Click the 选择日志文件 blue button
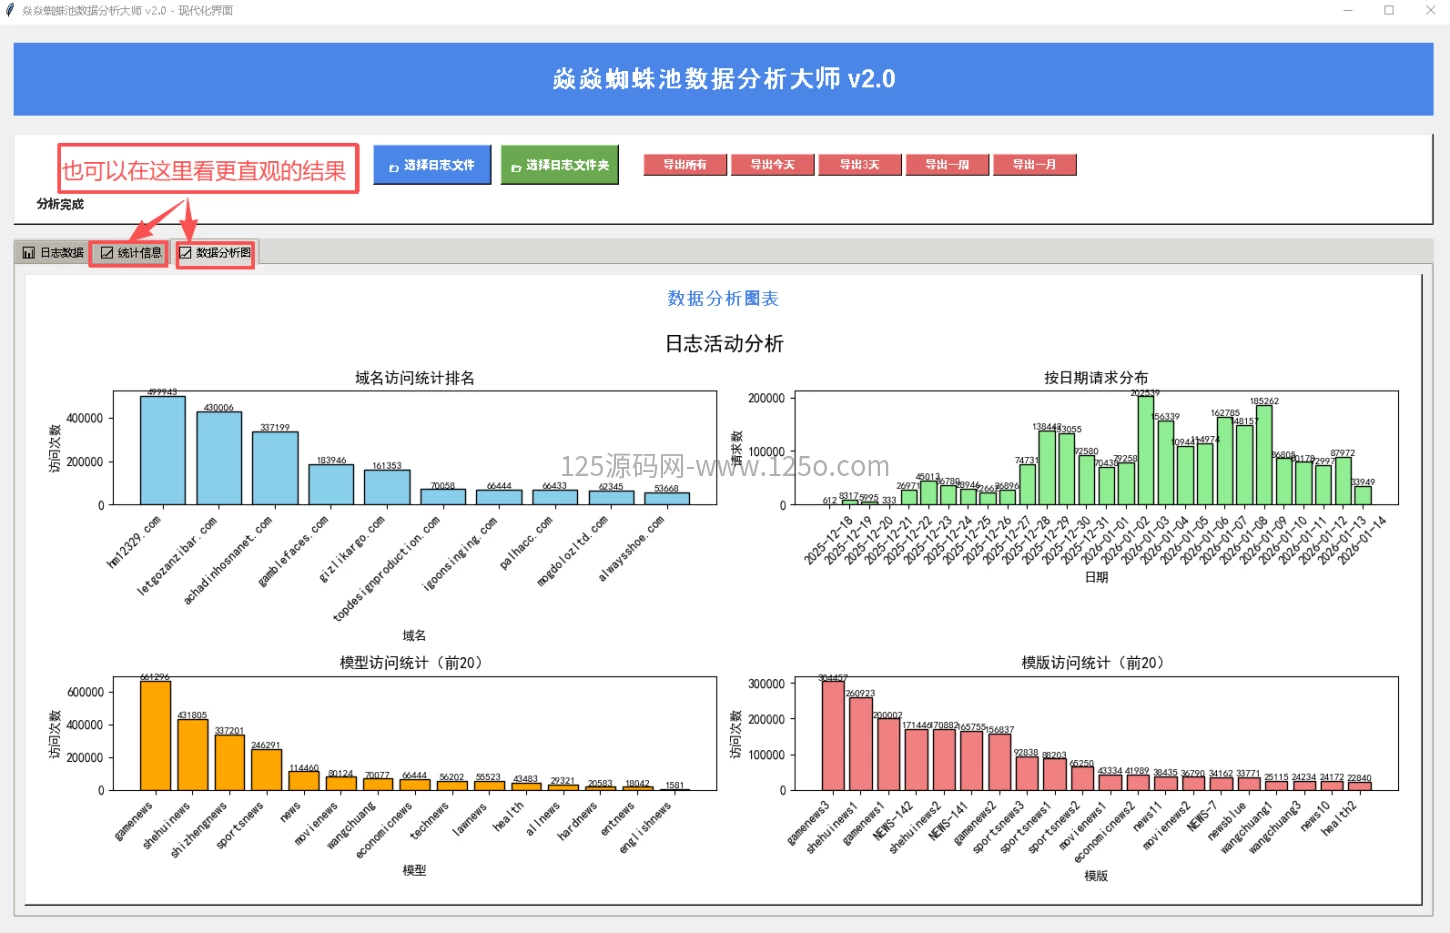This screenshot has height=933, width=1450. (432, 165)
